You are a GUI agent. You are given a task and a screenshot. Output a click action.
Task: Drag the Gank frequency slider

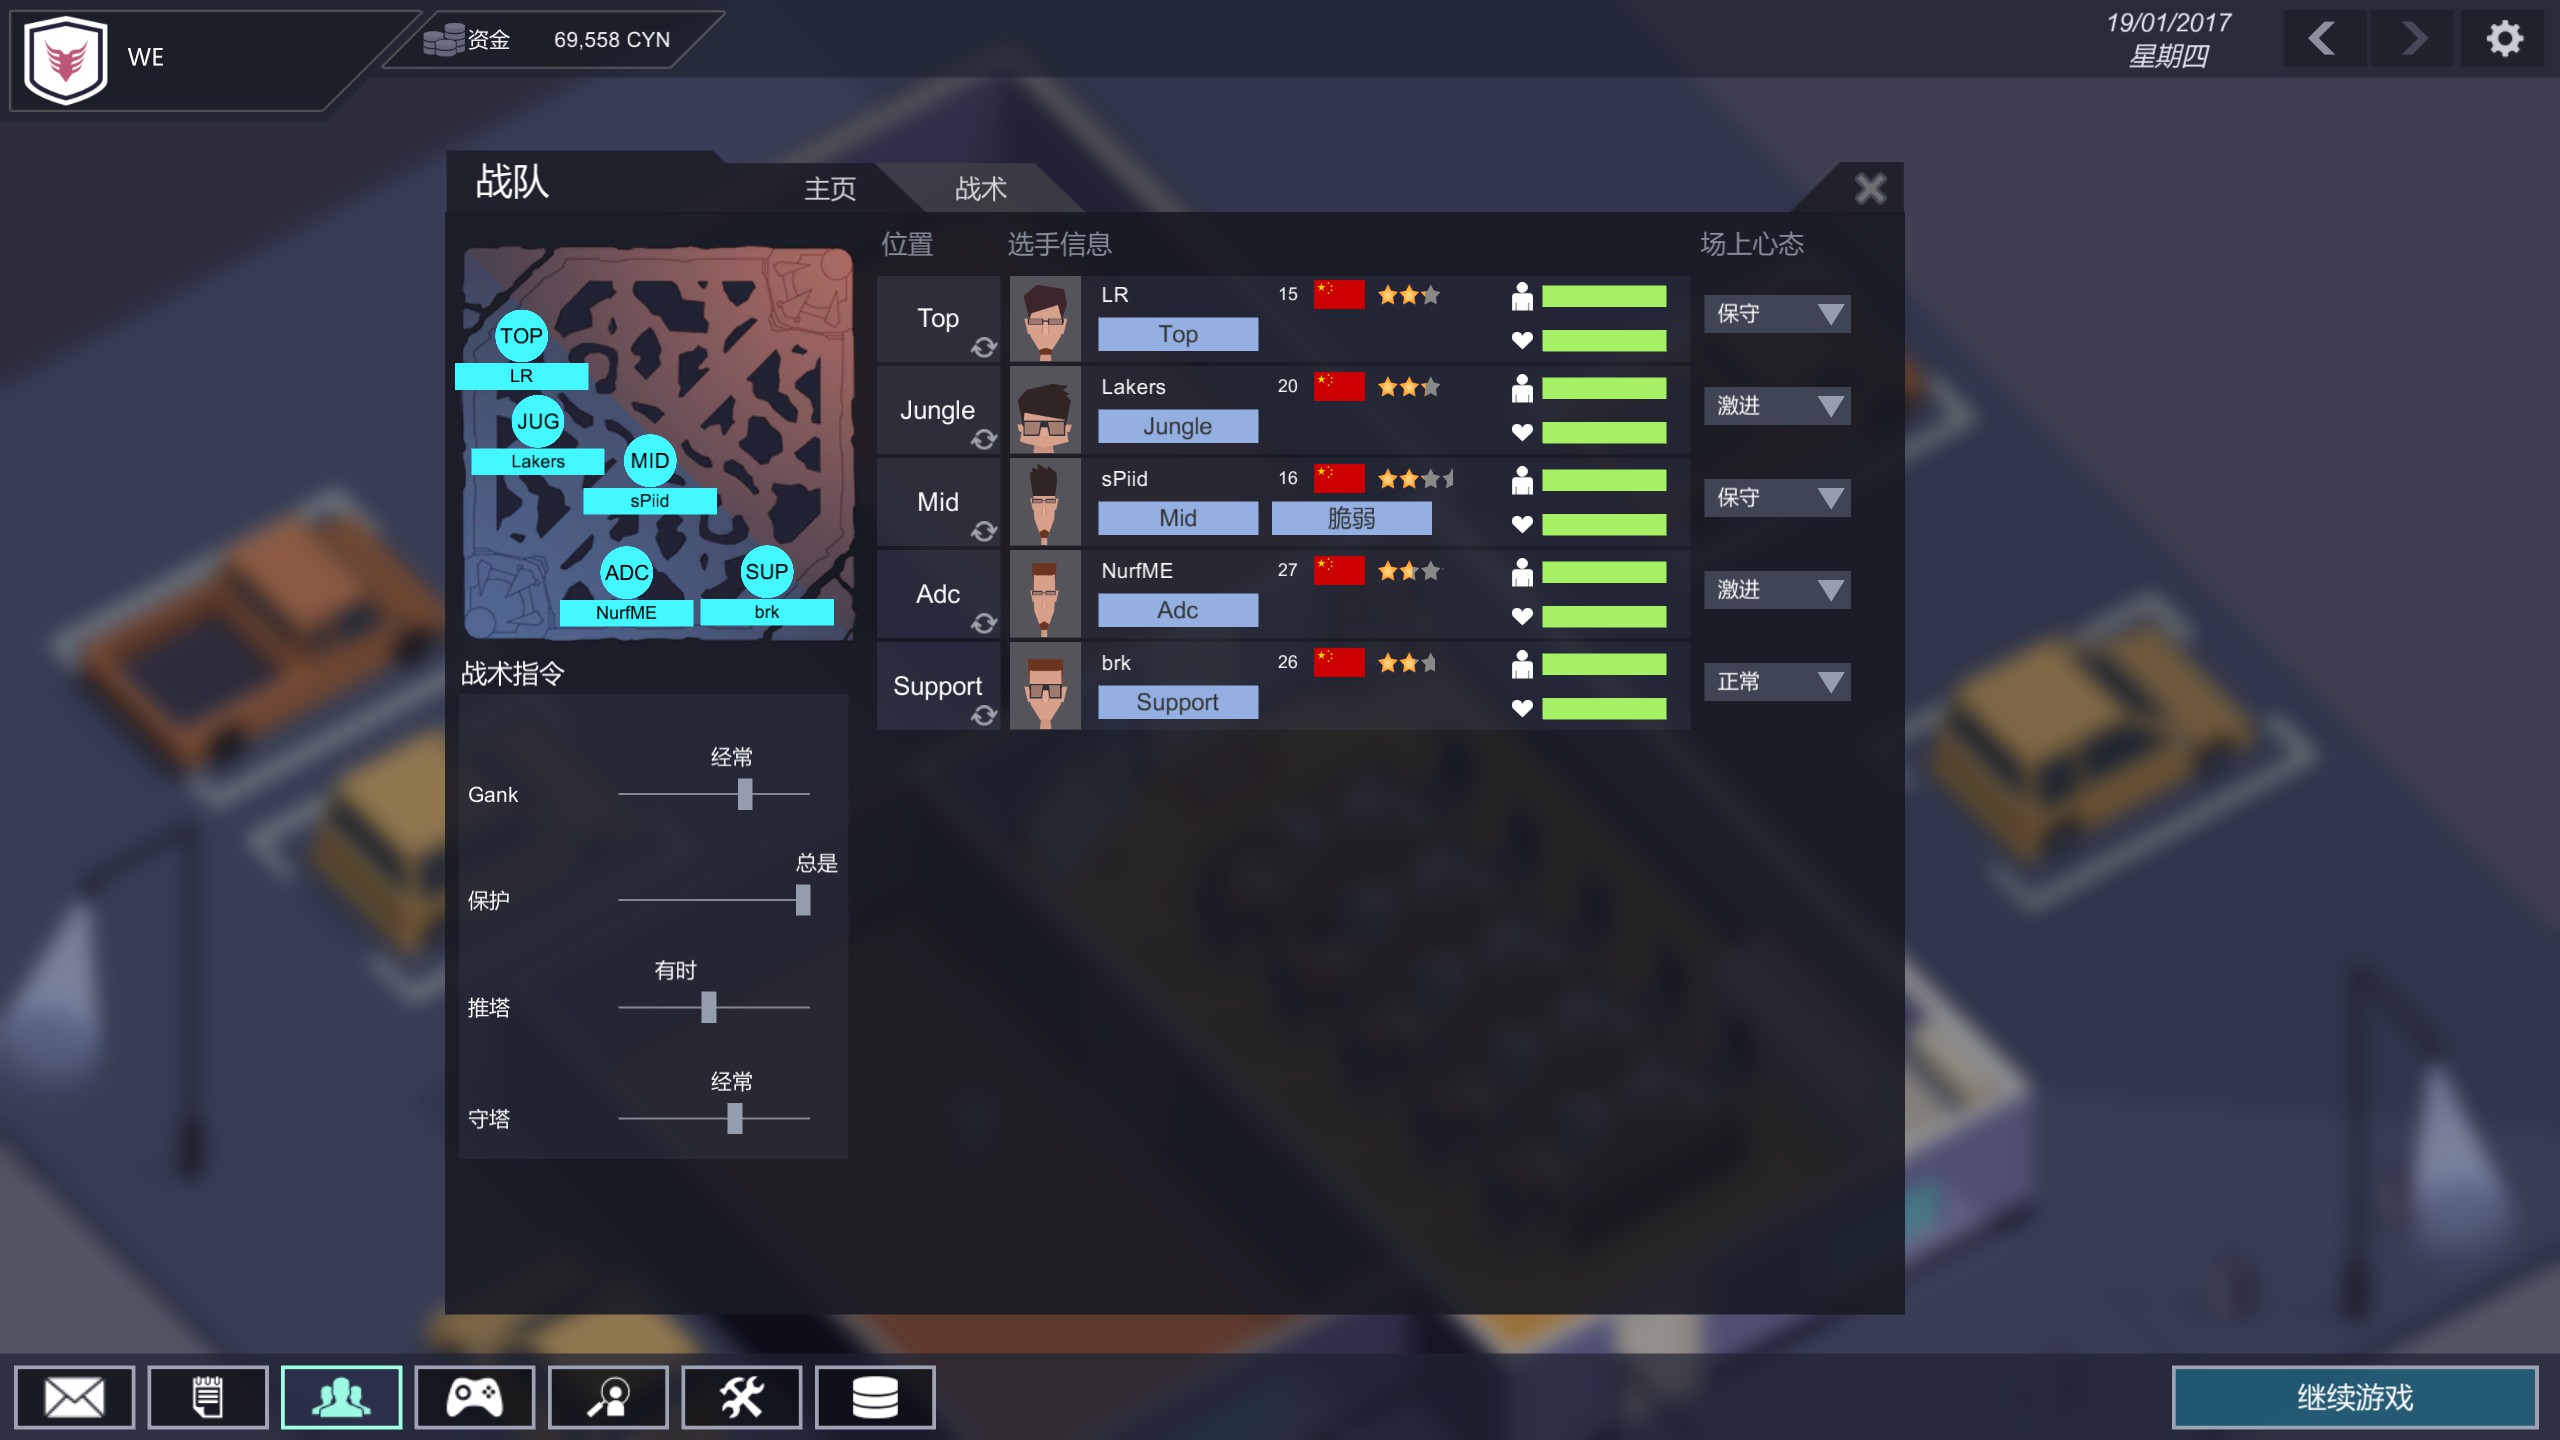[742, 793]
